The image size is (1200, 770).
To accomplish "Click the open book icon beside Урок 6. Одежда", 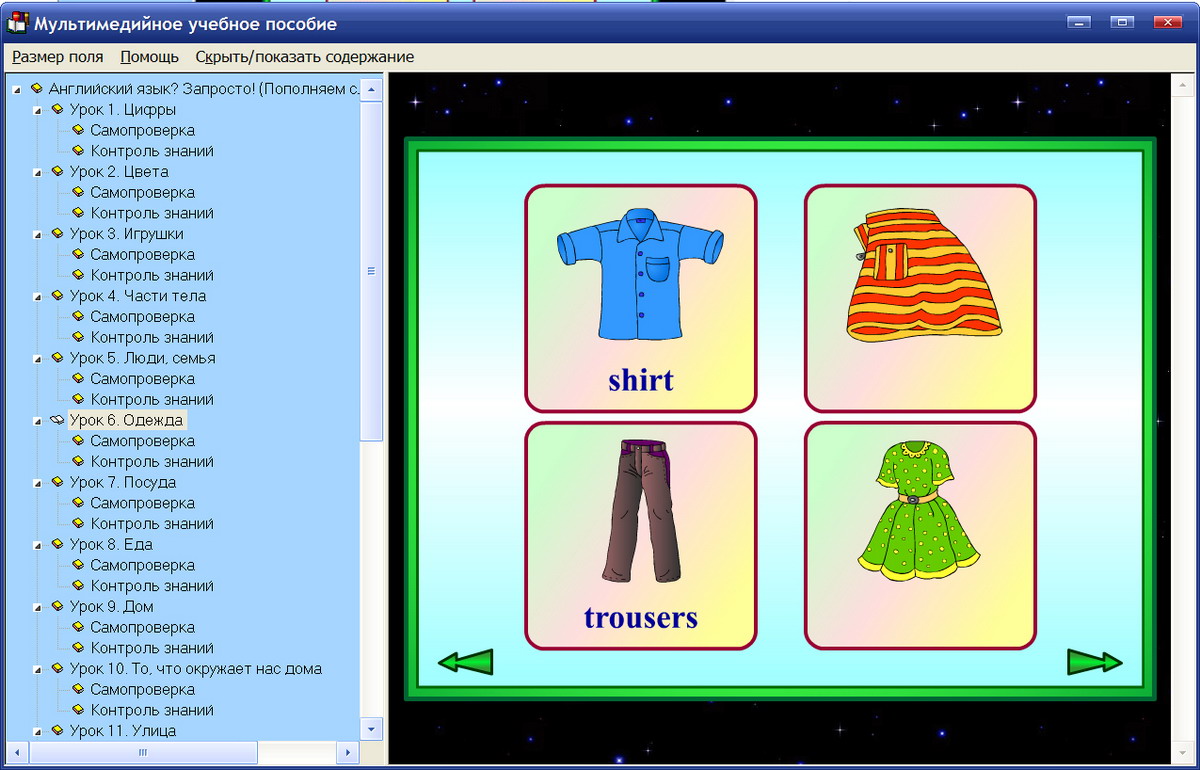I will [x=57, y=421].
